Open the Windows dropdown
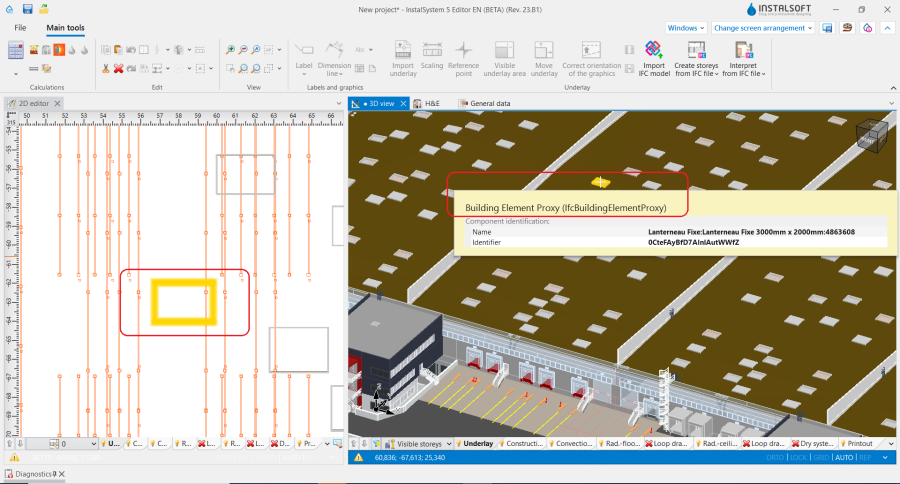The image size is (900, 484). pyautogui.click(x=686, y=28)
